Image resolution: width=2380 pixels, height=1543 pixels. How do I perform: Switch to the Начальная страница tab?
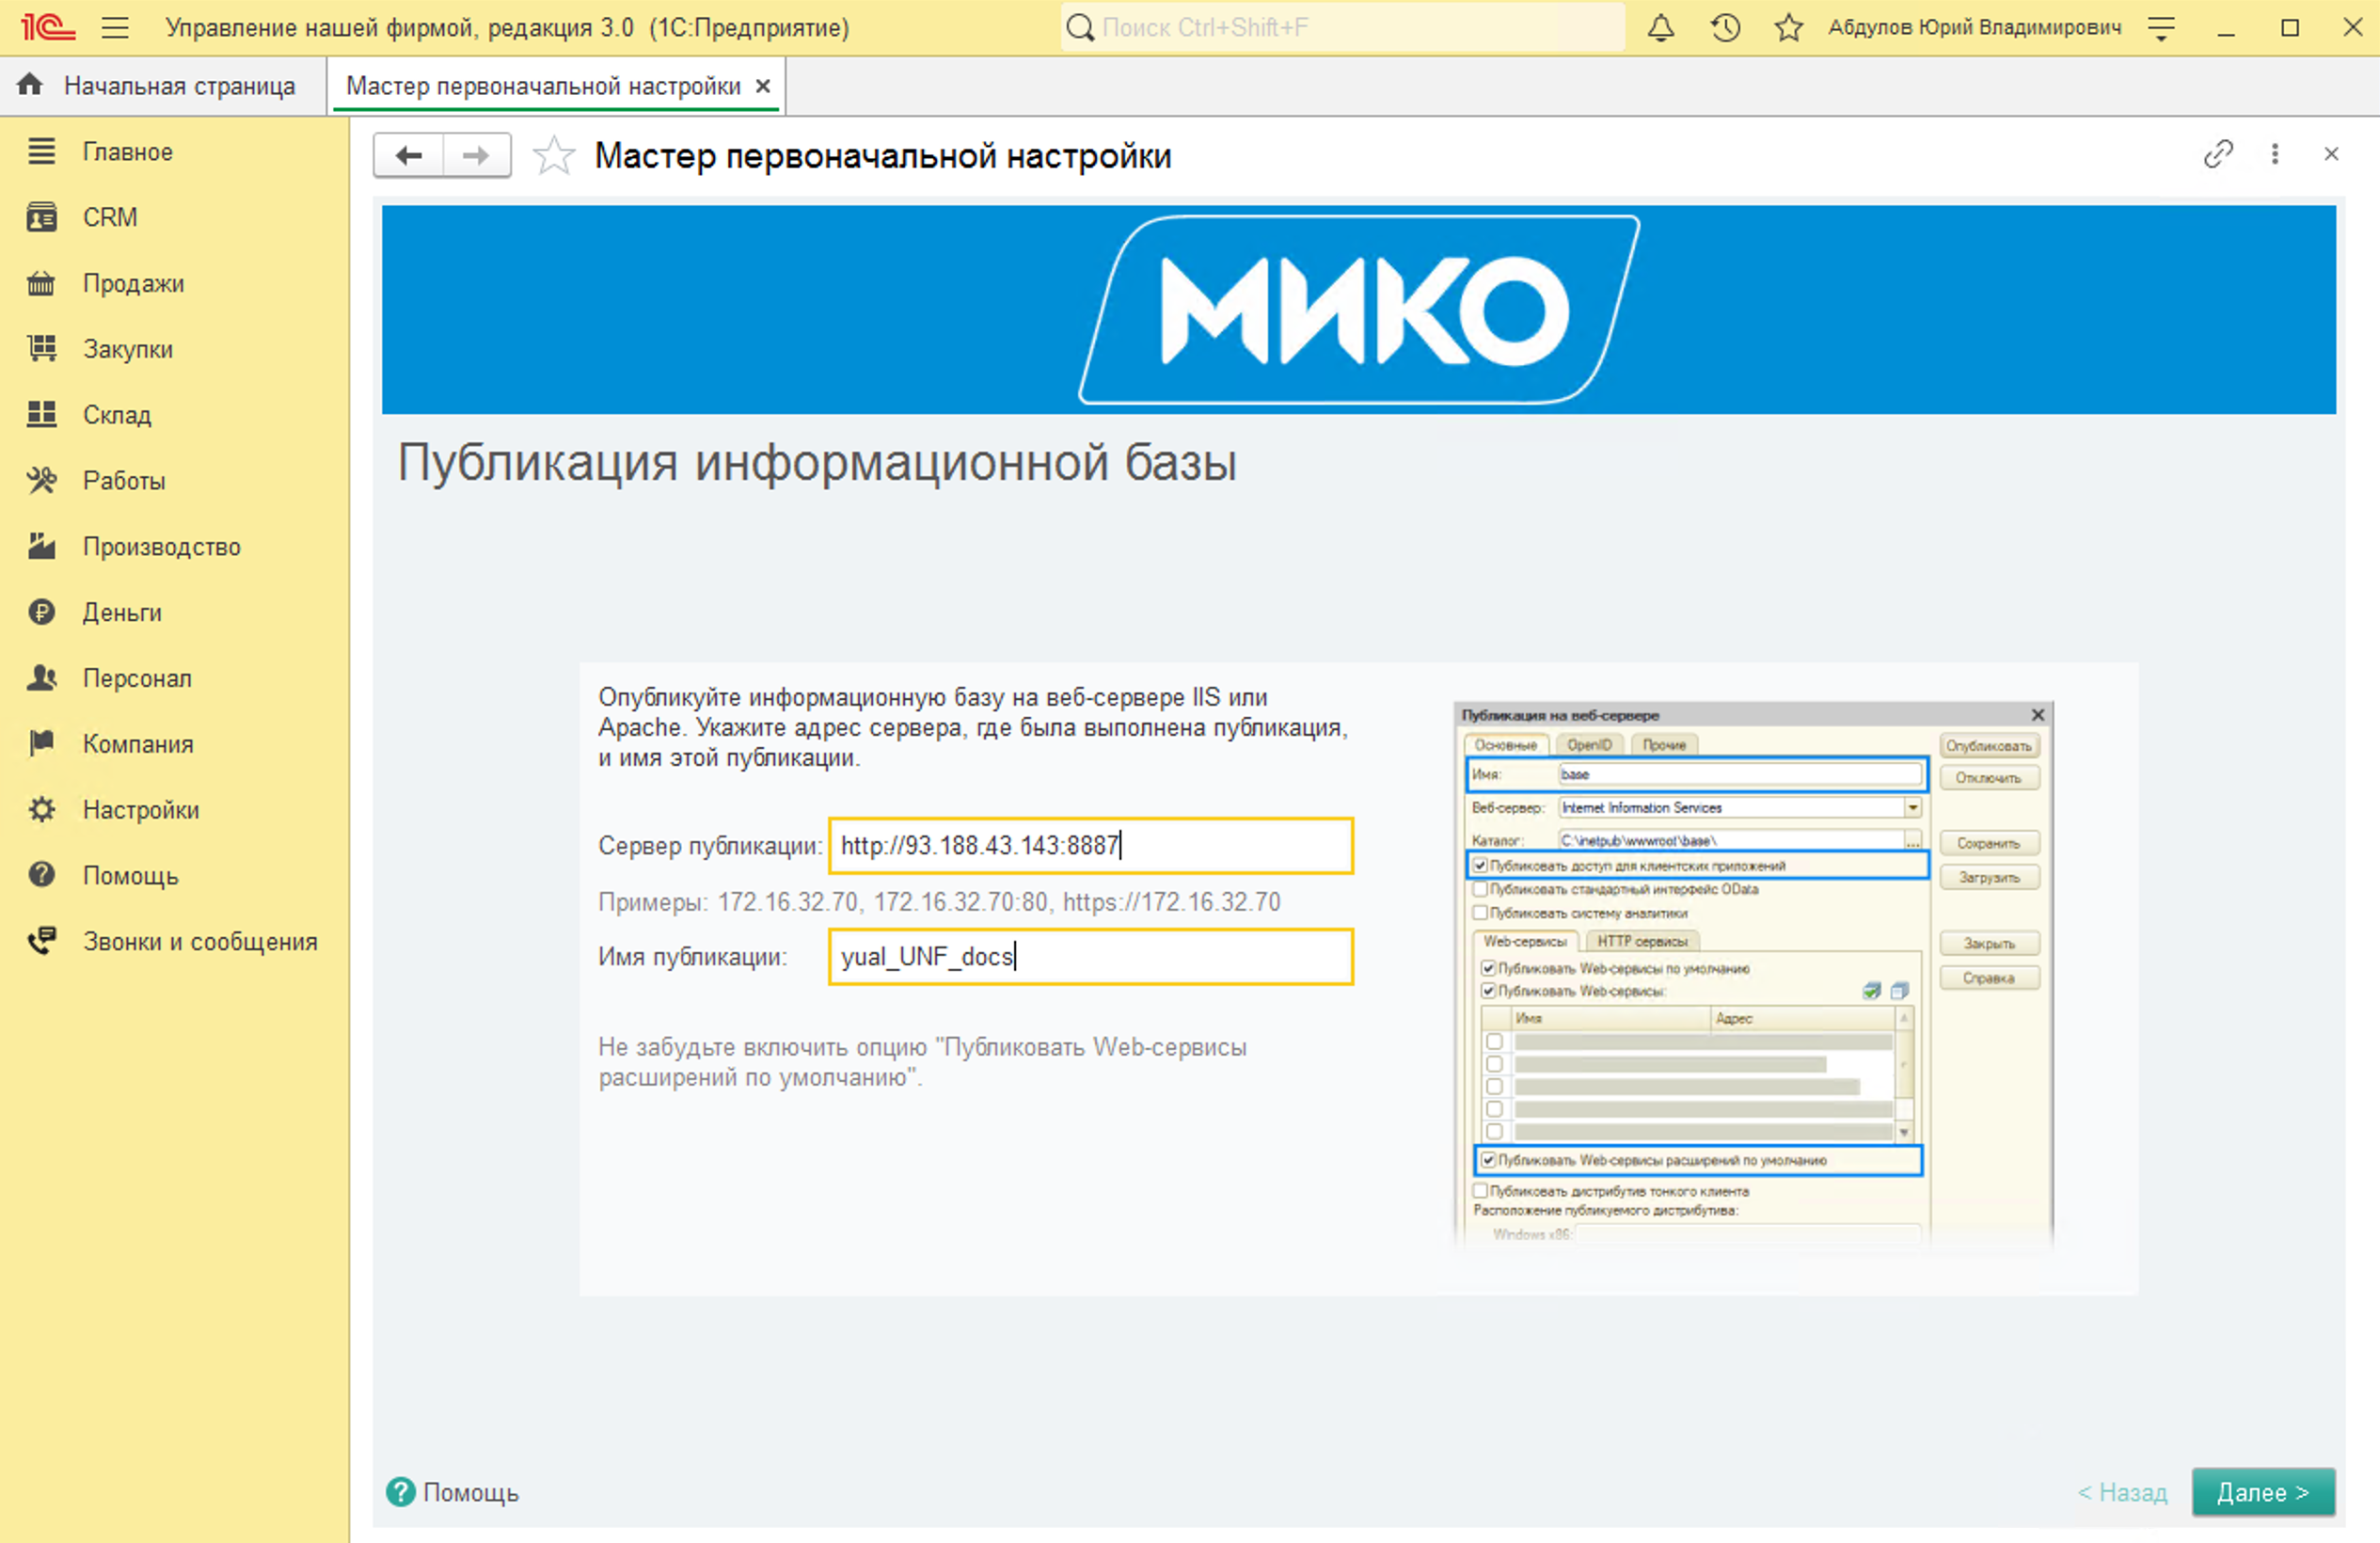pos(180,85)
